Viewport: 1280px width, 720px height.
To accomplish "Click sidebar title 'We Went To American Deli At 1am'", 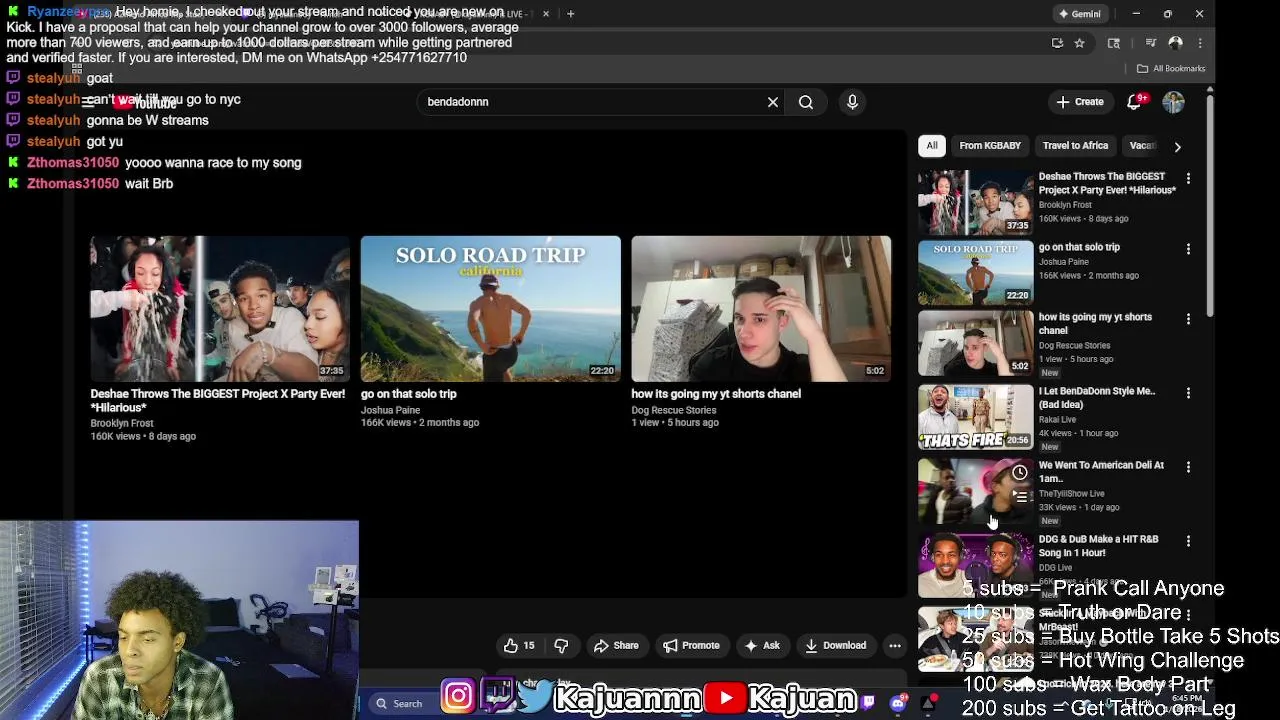I will click(1101, 472).
